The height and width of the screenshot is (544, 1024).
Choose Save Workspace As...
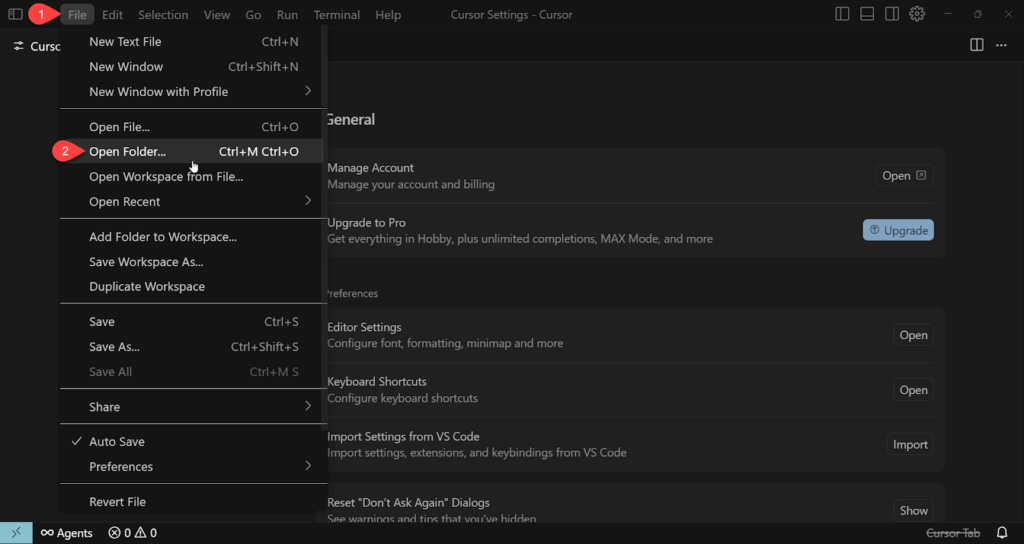tap(191, 262)
